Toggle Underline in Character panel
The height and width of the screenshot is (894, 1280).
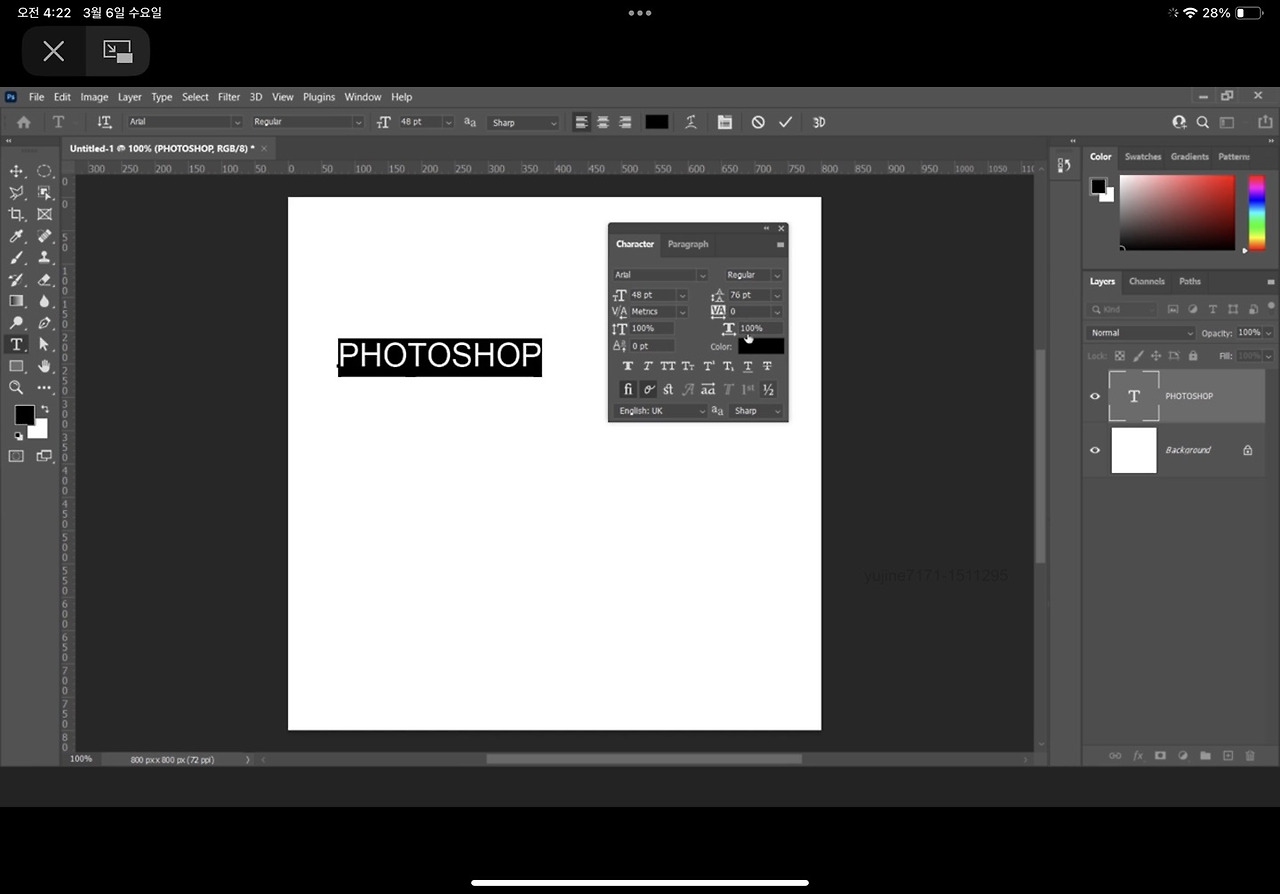[x=748, y=366]
